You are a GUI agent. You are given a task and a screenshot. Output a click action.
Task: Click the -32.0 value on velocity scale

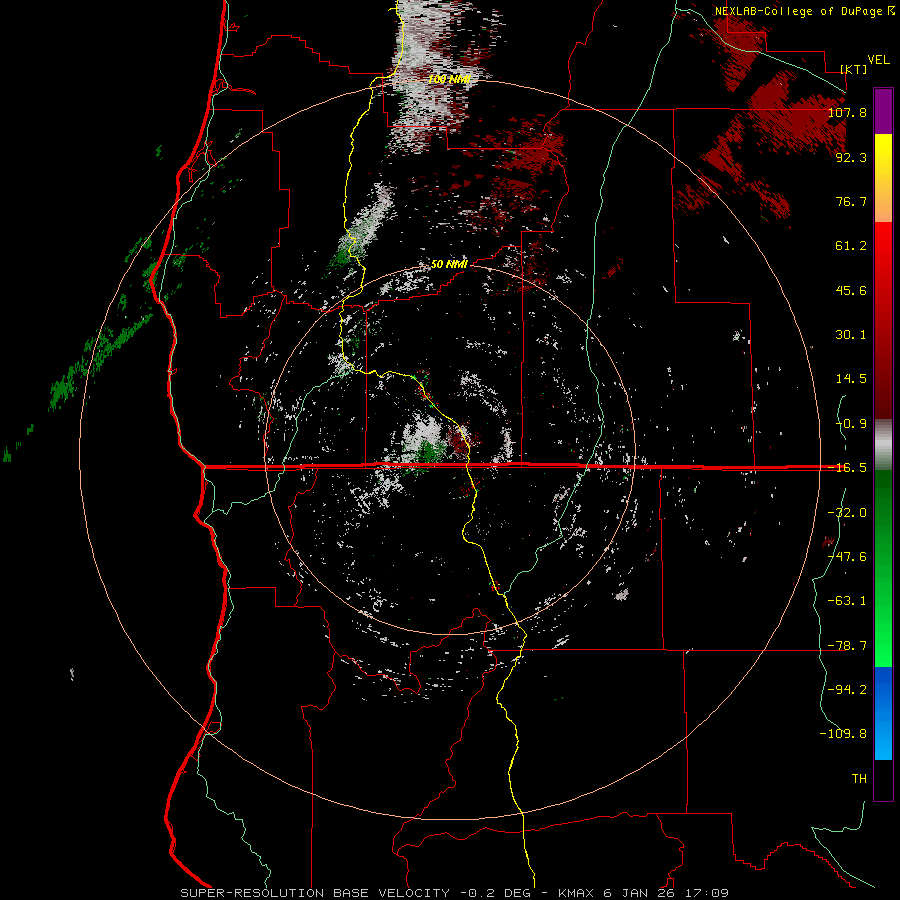(x=847, y=513)
